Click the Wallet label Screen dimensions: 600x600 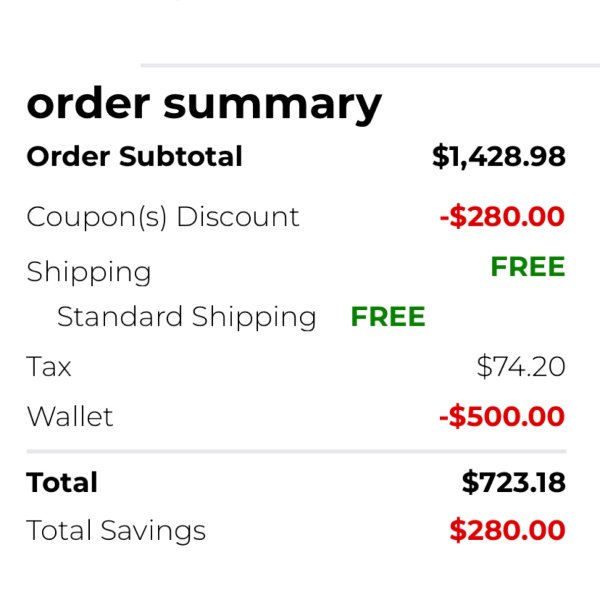point(70,416)
